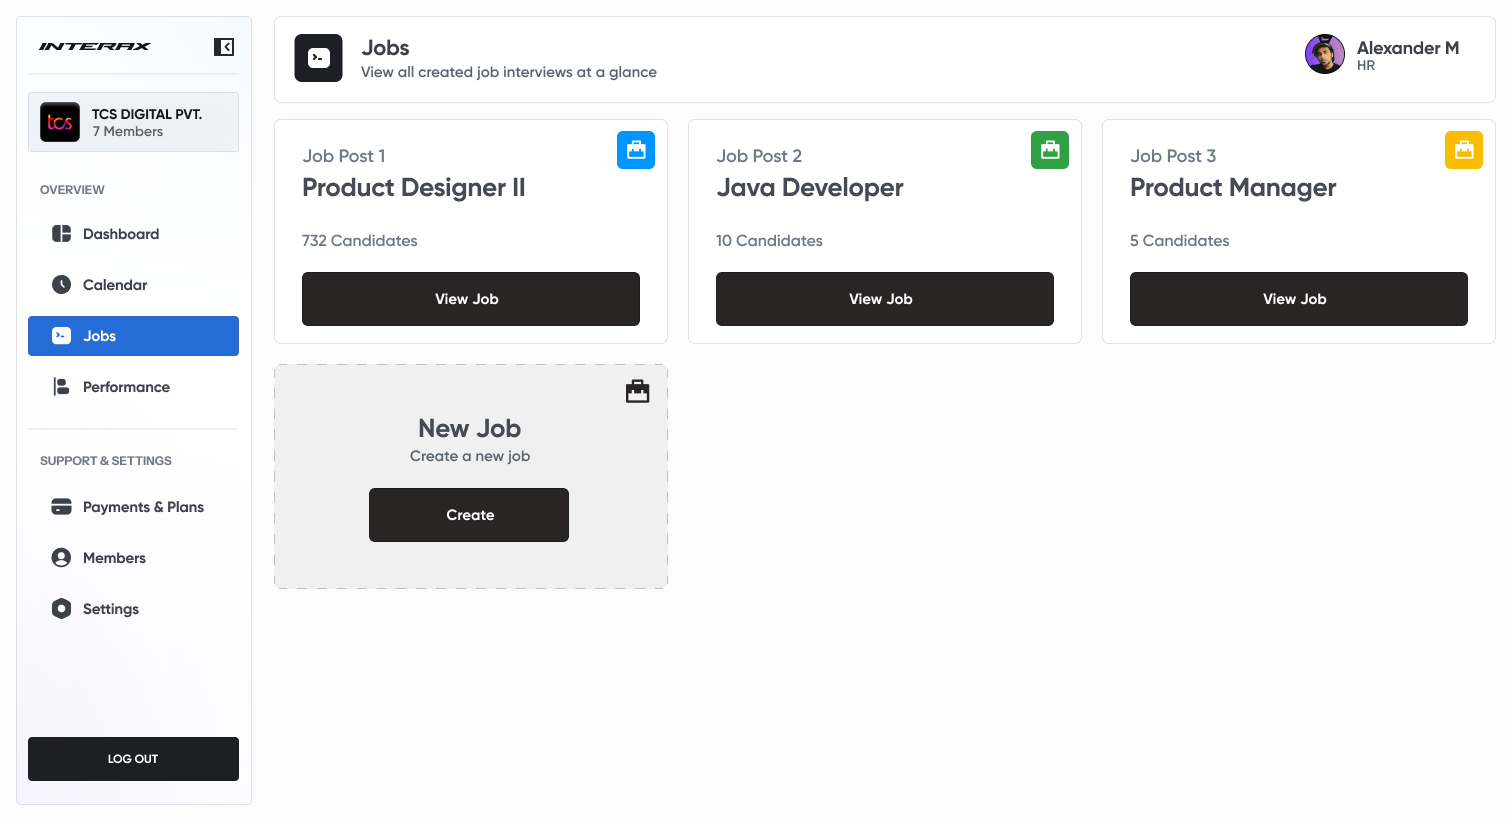Switch to the Jobs section from Overview
1512x824 pixels.
(x=133, y=336)
